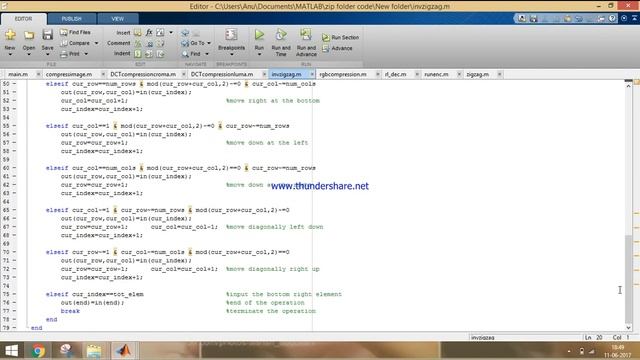Viewport: 640px width, 360px height.
Task: Click the Compare button
Action: coord(76,43)
